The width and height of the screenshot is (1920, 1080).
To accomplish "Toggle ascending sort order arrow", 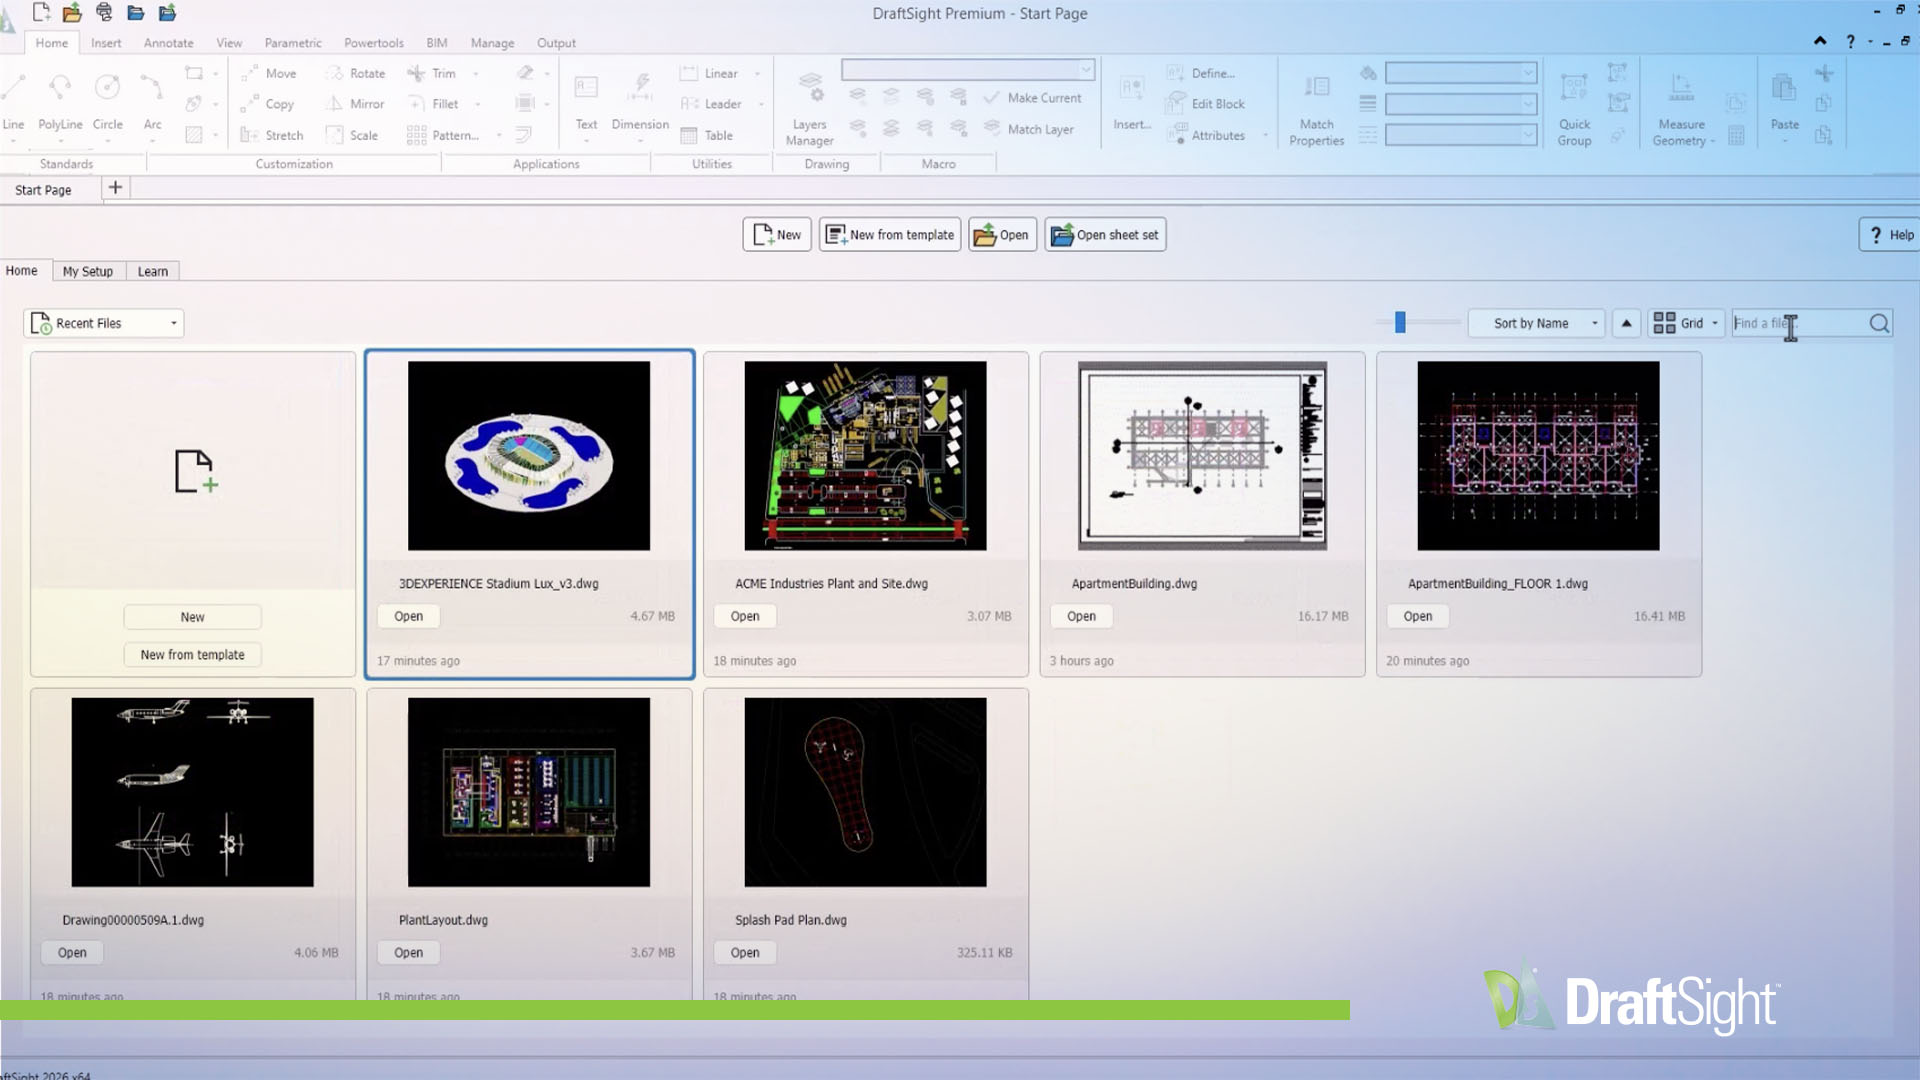I will 1626,323.
